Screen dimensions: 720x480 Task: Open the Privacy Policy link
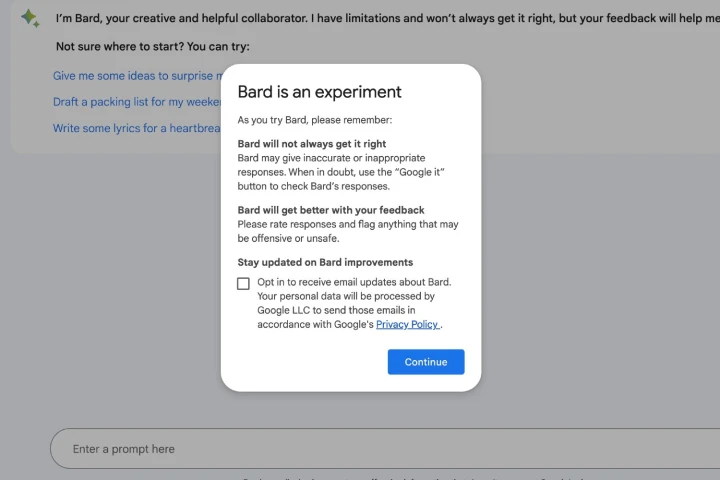(408, 324)
